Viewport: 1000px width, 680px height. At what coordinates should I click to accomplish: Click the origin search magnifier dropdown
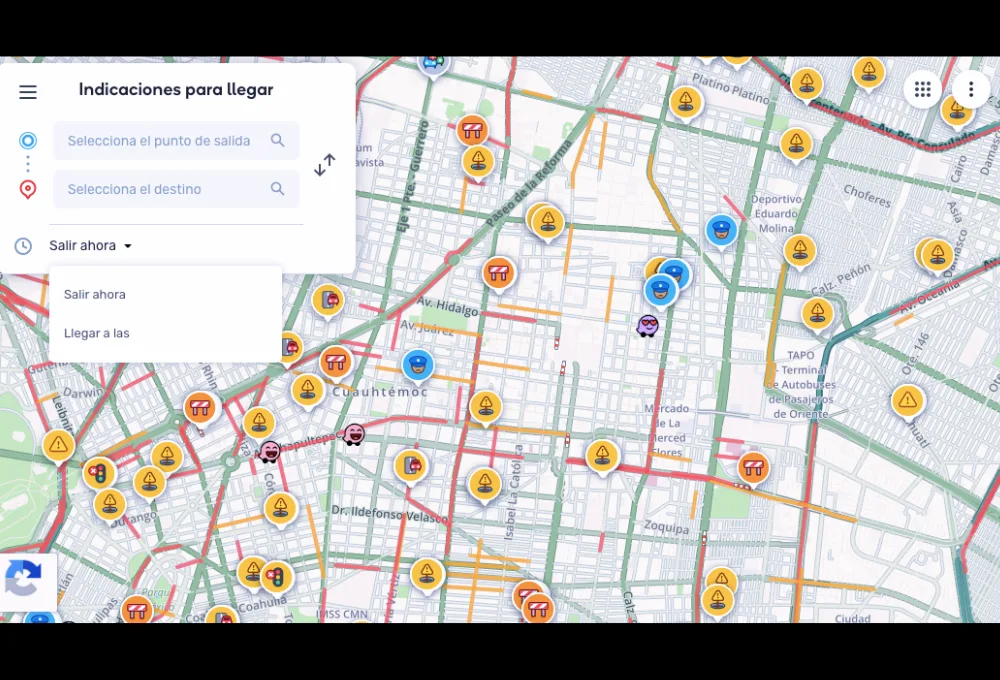coord(278,140)
